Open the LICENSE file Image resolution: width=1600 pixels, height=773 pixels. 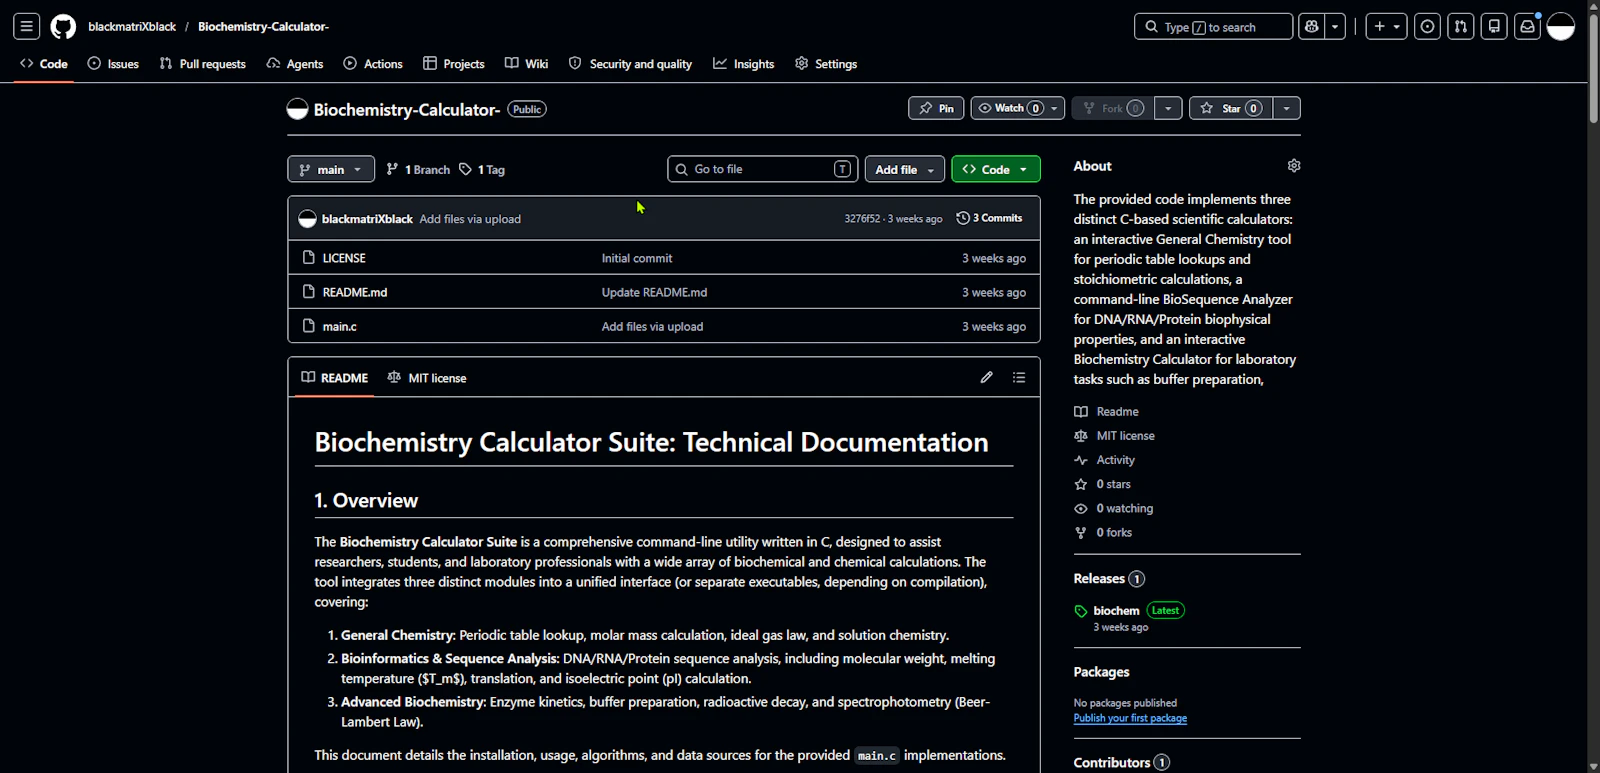[344, 258]
